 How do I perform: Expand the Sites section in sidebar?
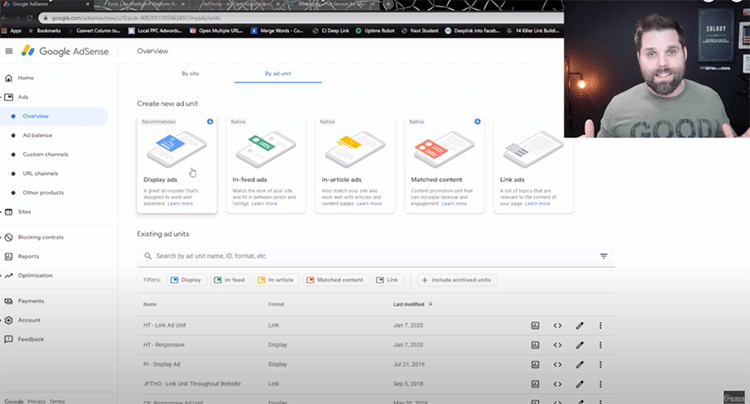point(9,212)
